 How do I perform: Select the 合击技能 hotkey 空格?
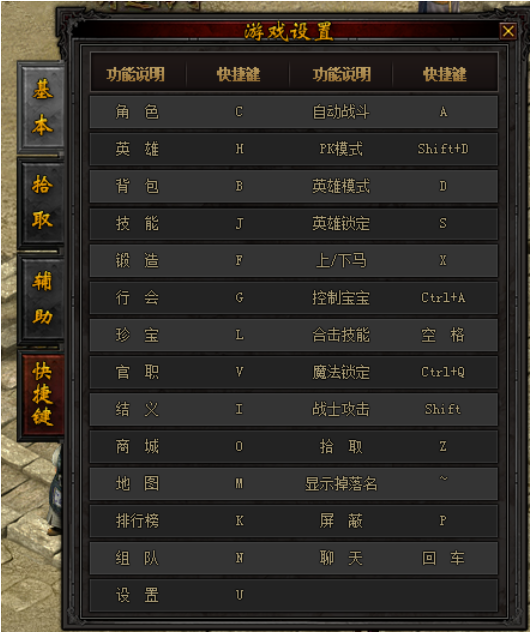tap(443, 335)
